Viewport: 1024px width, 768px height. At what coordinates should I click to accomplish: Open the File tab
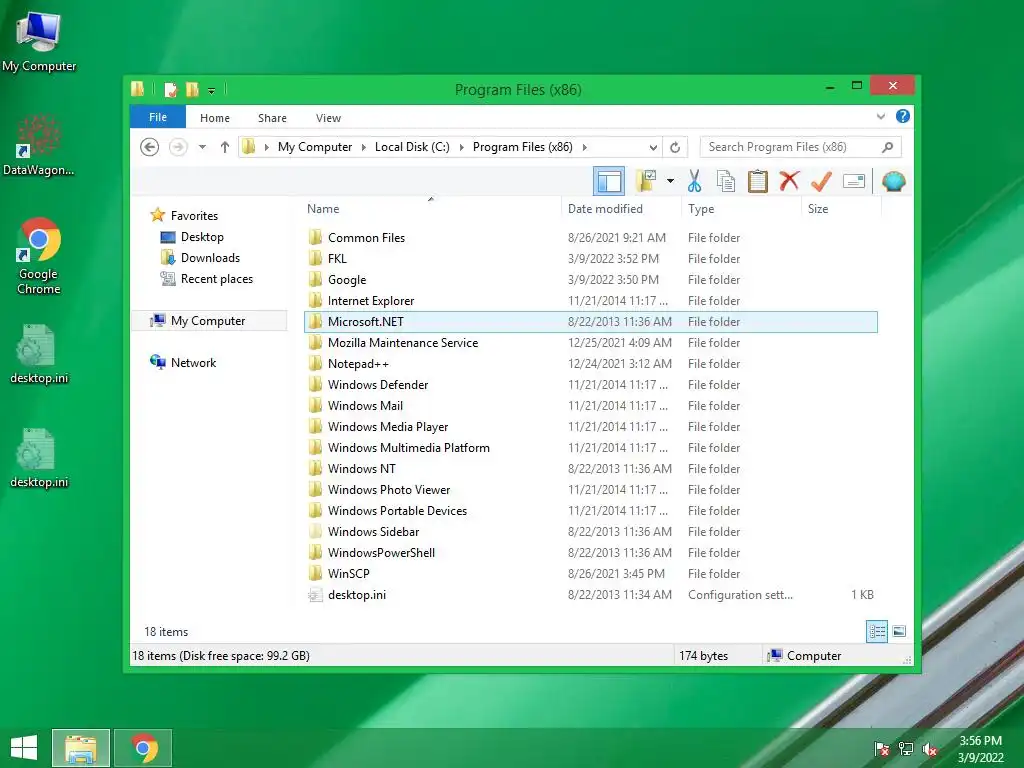158,117
